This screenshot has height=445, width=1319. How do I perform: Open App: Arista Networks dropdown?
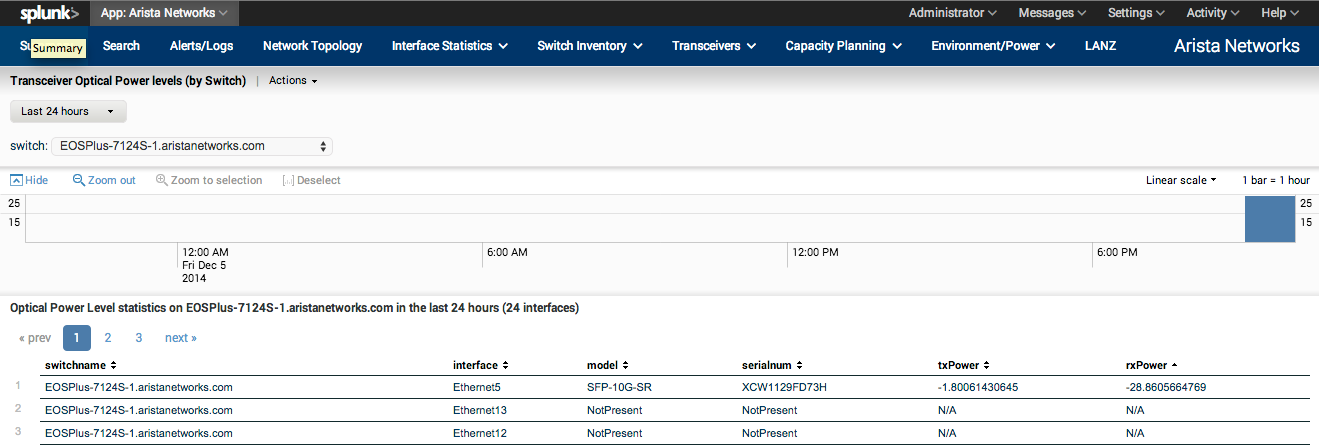point(164,13)
